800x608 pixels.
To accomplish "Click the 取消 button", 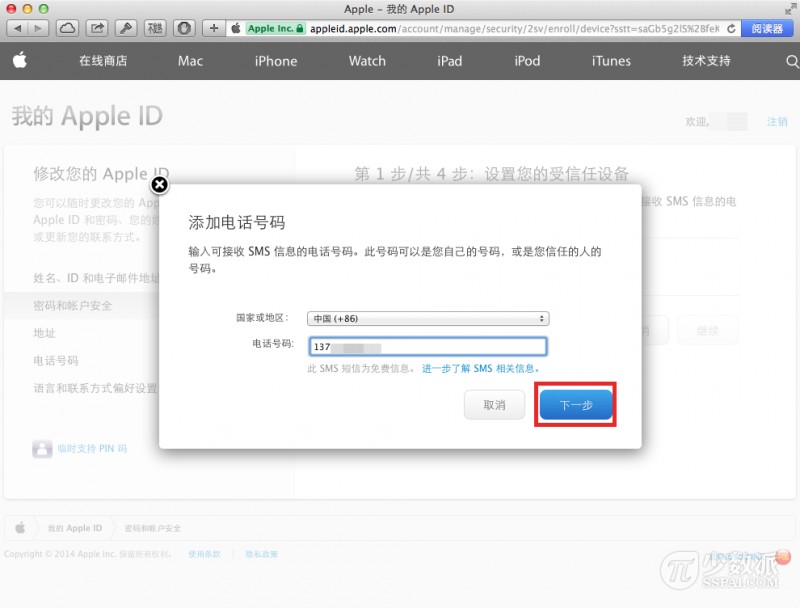I will (494, 405).
